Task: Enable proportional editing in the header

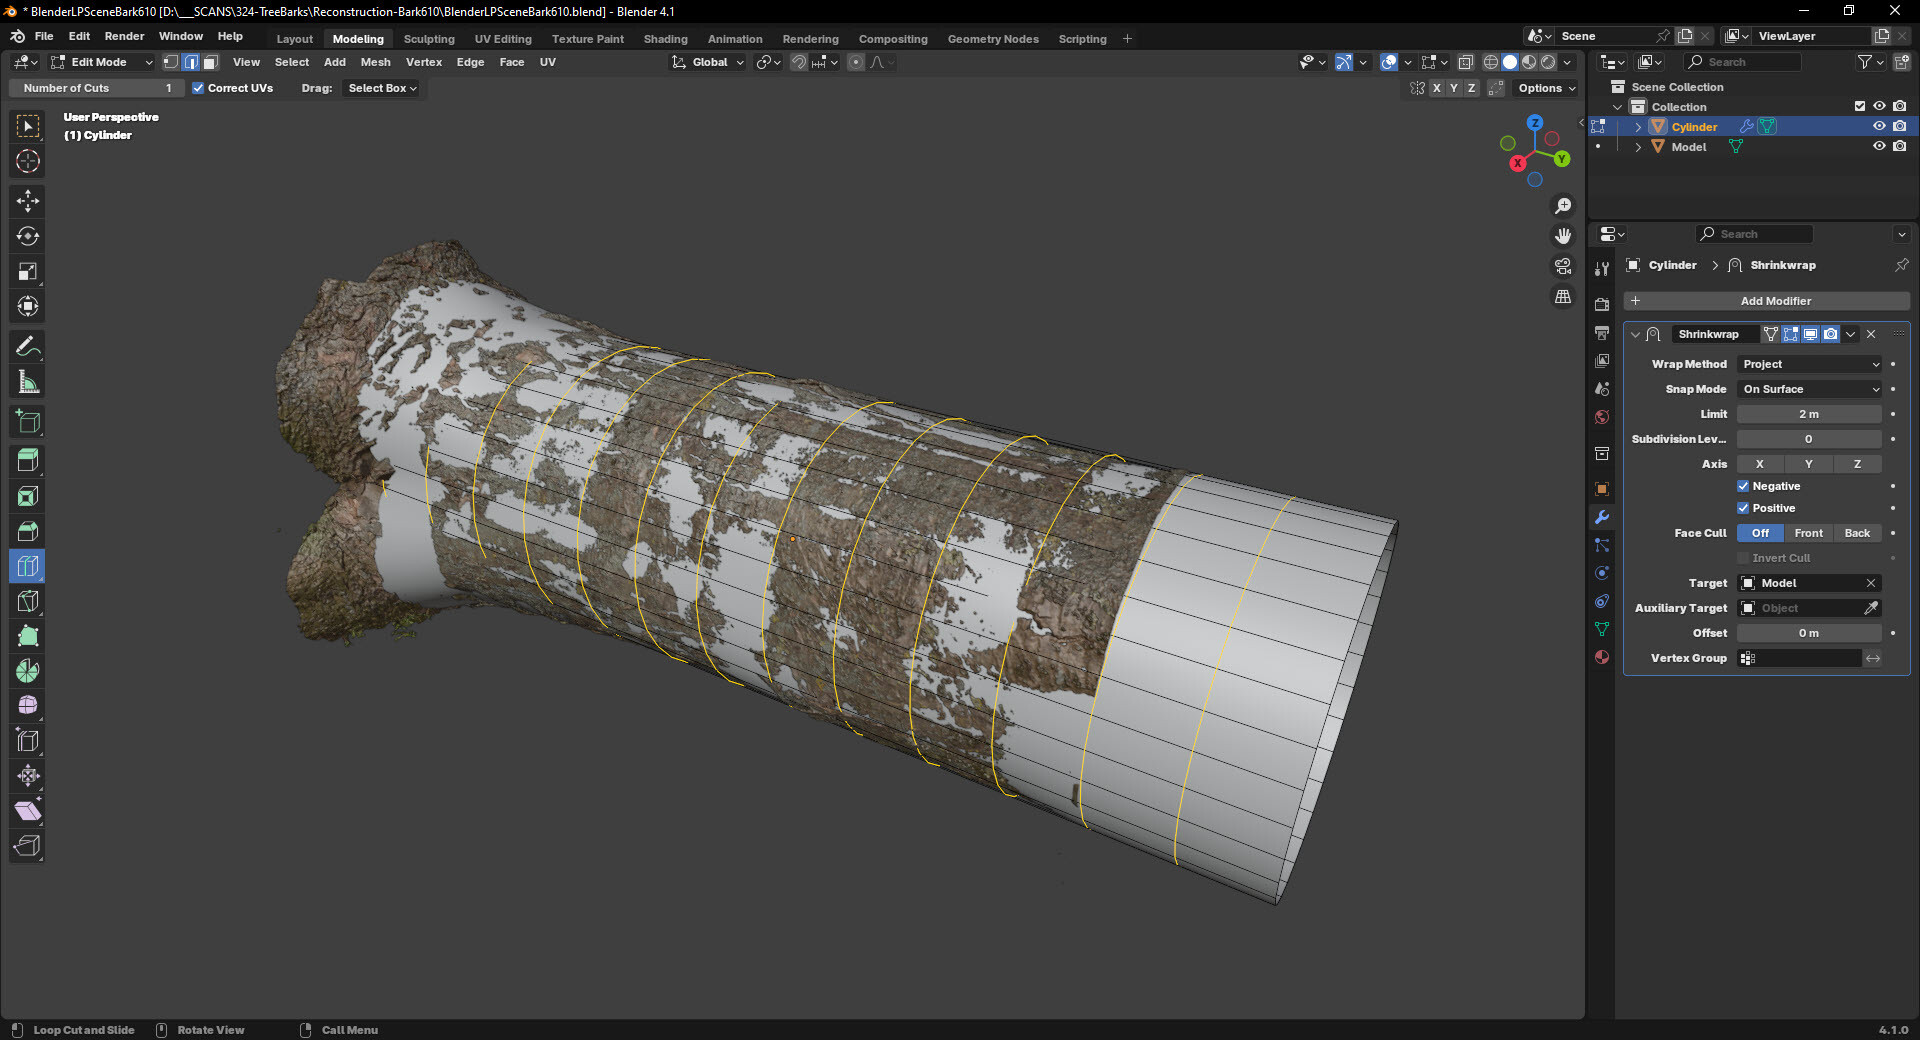Action: point(855,62)
